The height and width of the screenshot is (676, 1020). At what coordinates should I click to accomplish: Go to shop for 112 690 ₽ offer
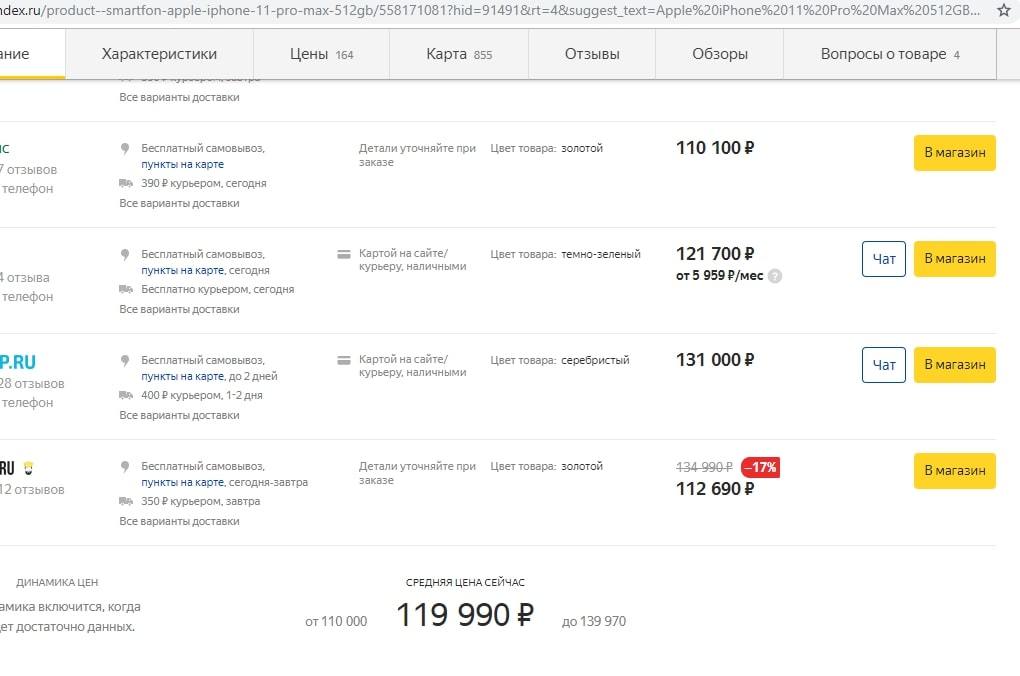tap(954, 471)
